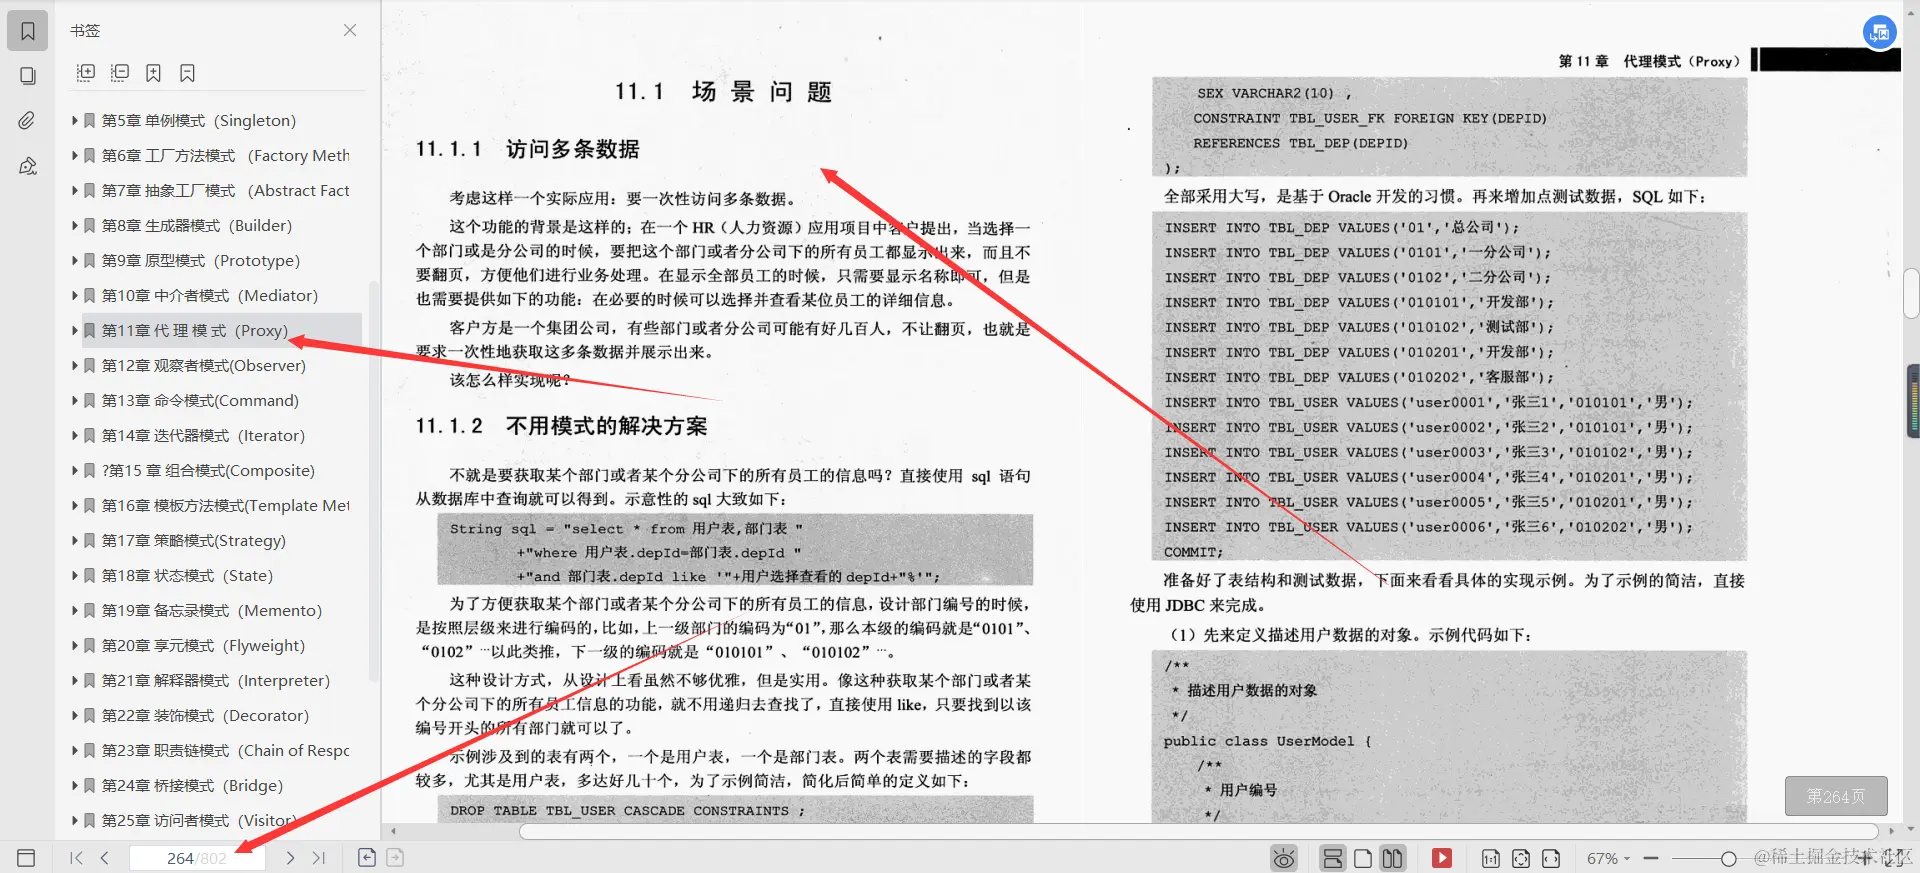Viewport: 1920px width, 873px height.
Task: Click the page number field showing 264
Action: click(x=197, y=858)
